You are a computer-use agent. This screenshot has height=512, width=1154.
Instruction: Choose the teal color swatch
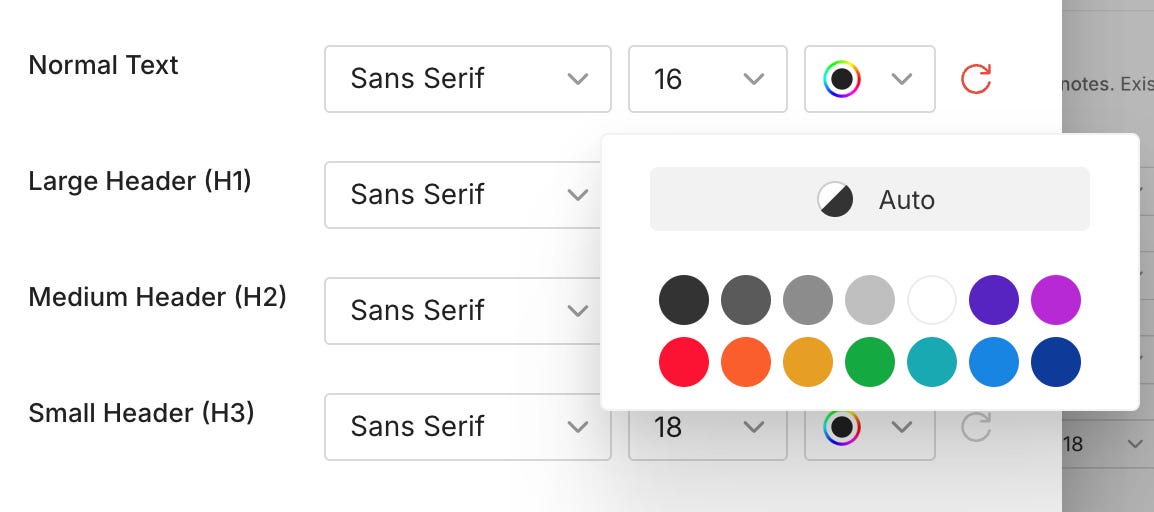coord(932,362)
